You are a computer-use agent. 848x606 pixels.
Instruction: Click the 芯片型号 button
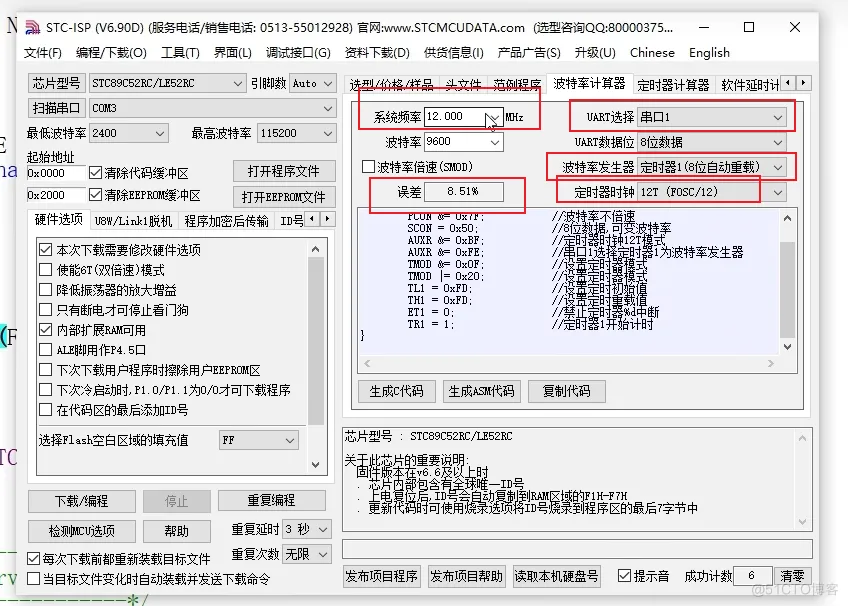pyautogui.click(x=56, y=83)
